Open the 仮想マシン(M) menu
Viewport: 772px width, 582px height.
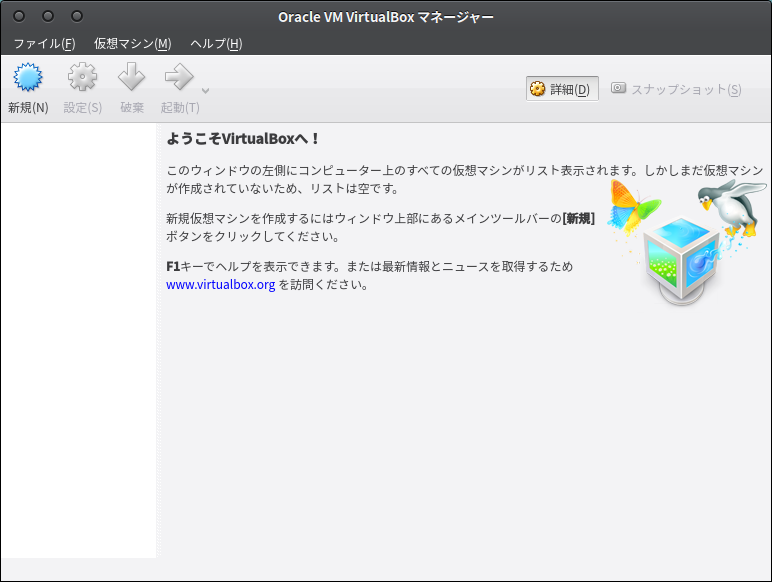(x=132, y=43)
